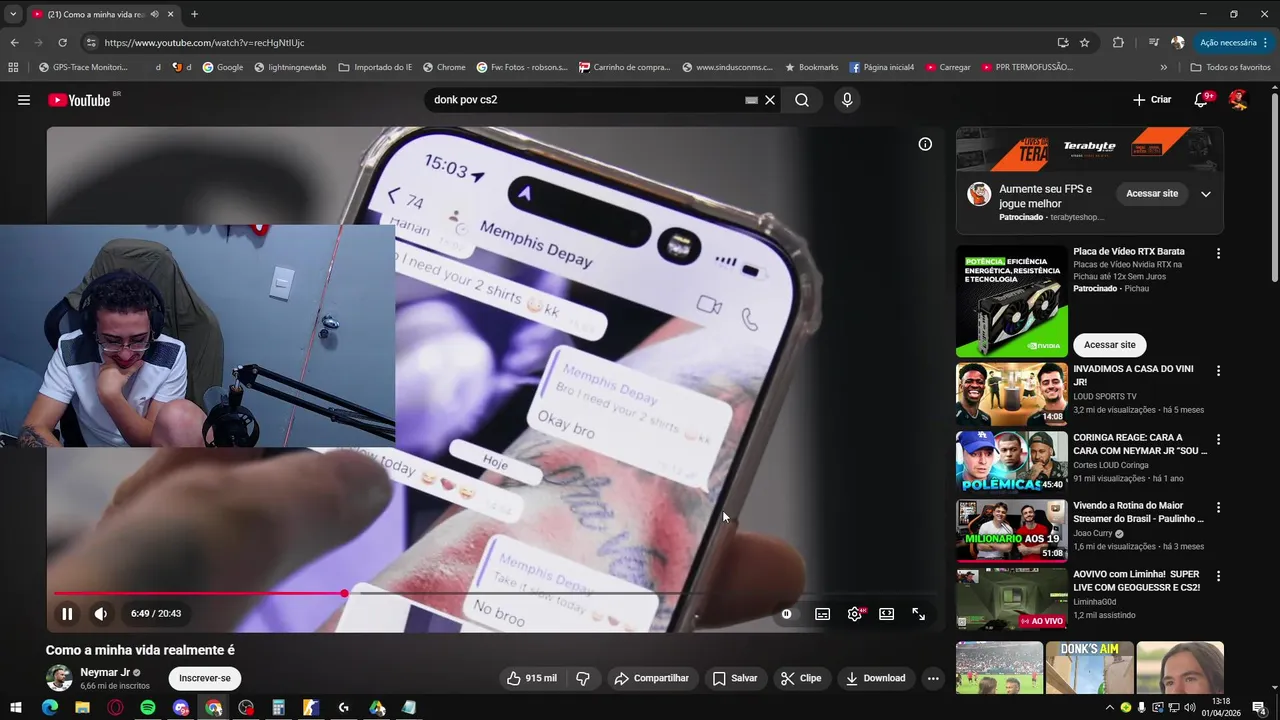This screenshot has height=720, width=1280.
Task: Run the search with the magnifier button
Action: (802, 100)
